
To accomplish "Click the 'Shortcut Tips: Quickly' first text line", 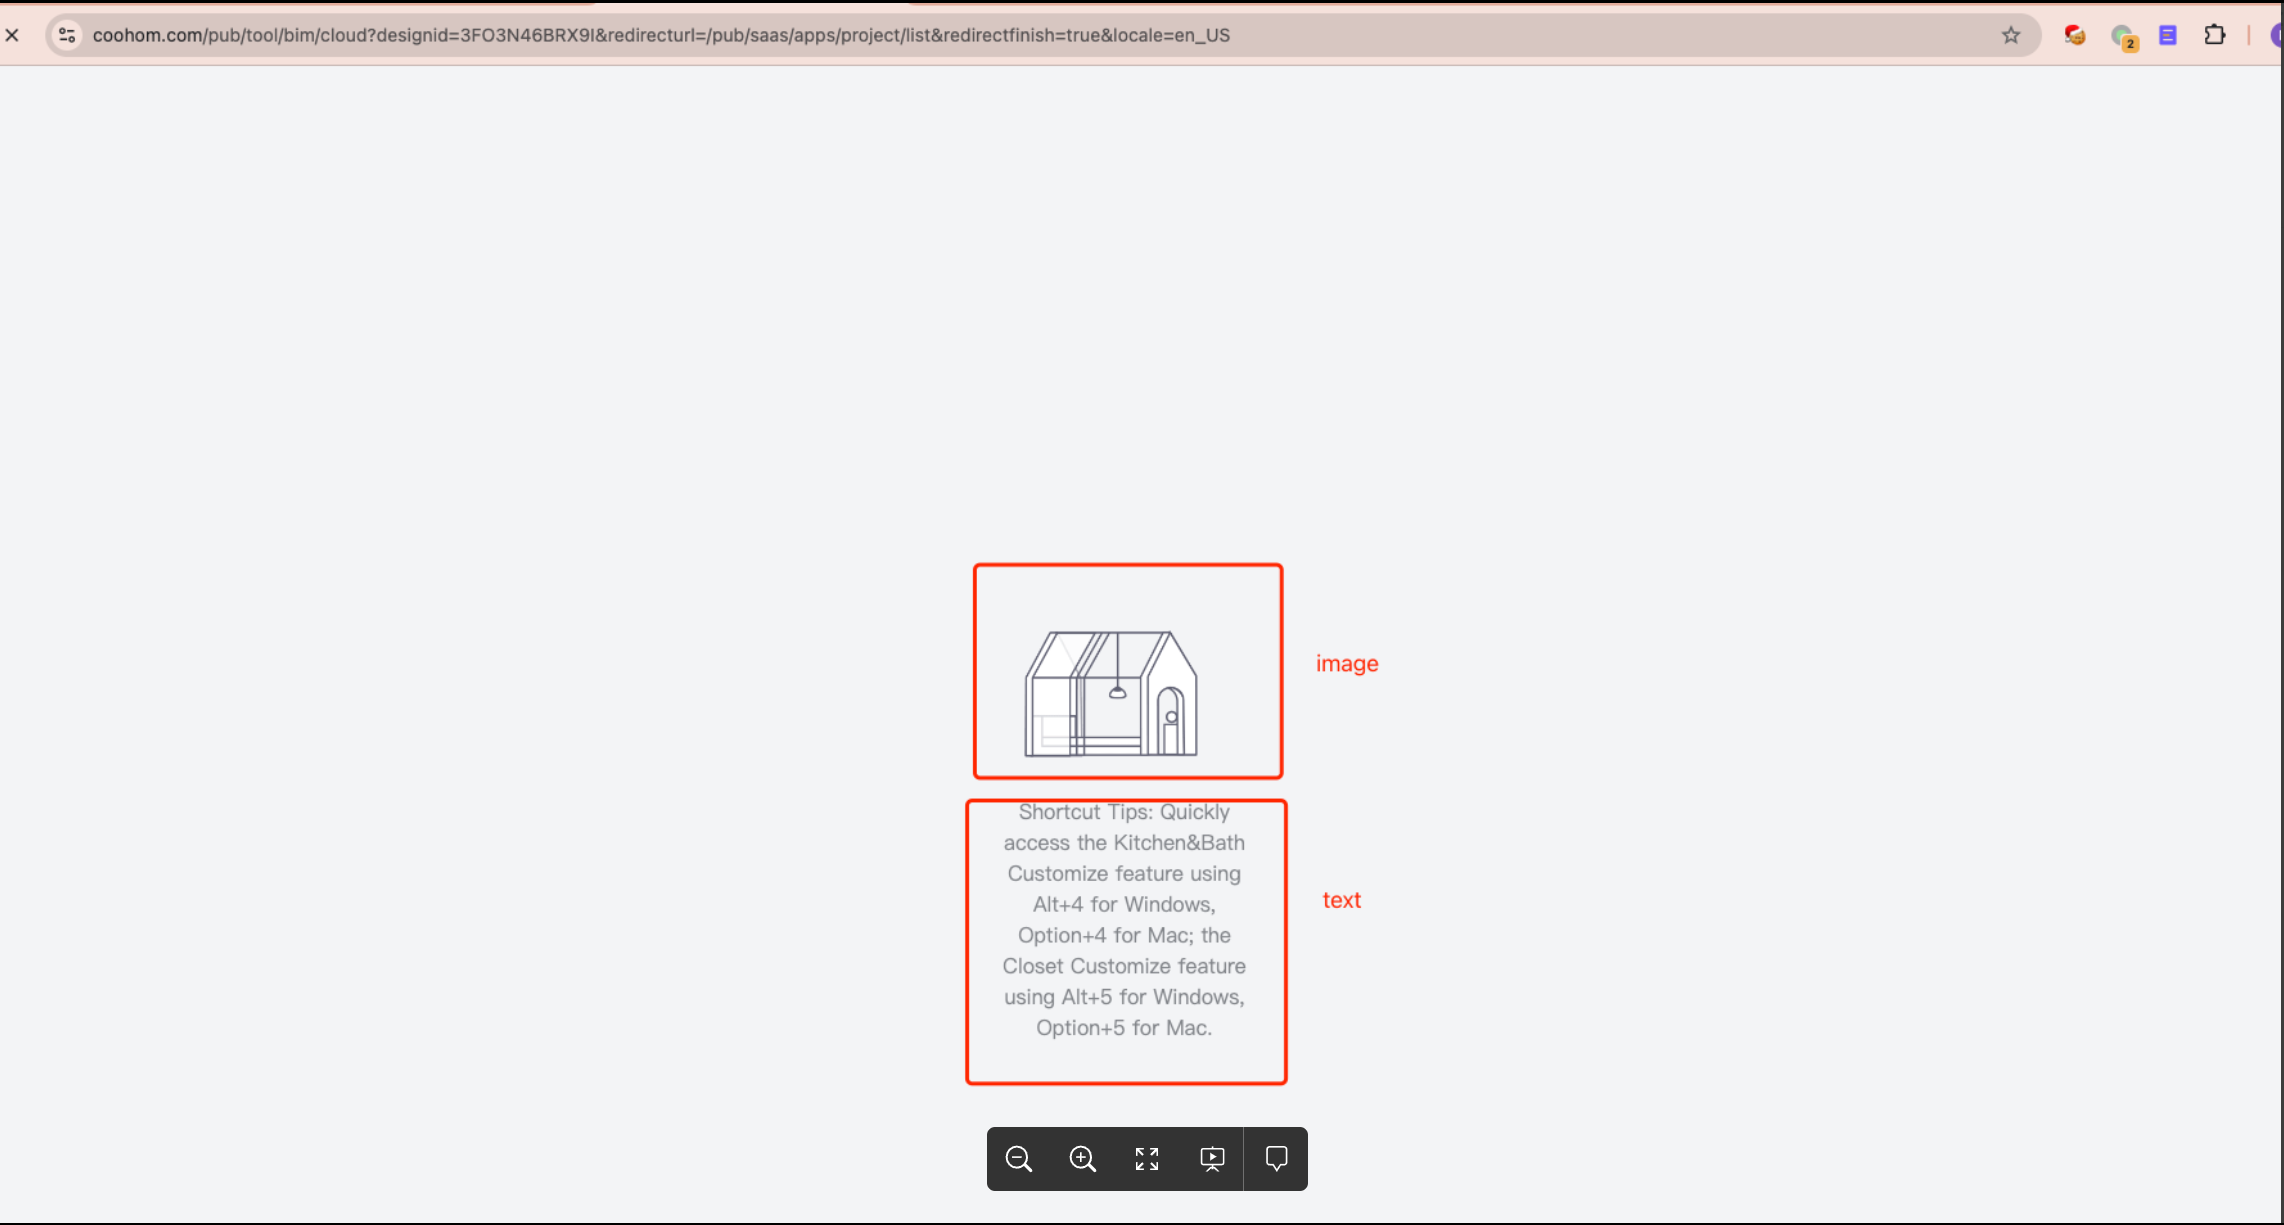I will (1124, 812).
